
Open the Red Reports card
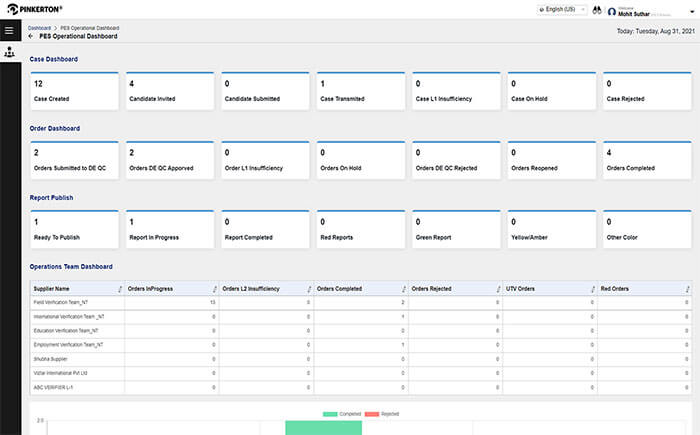pos(361,229)
